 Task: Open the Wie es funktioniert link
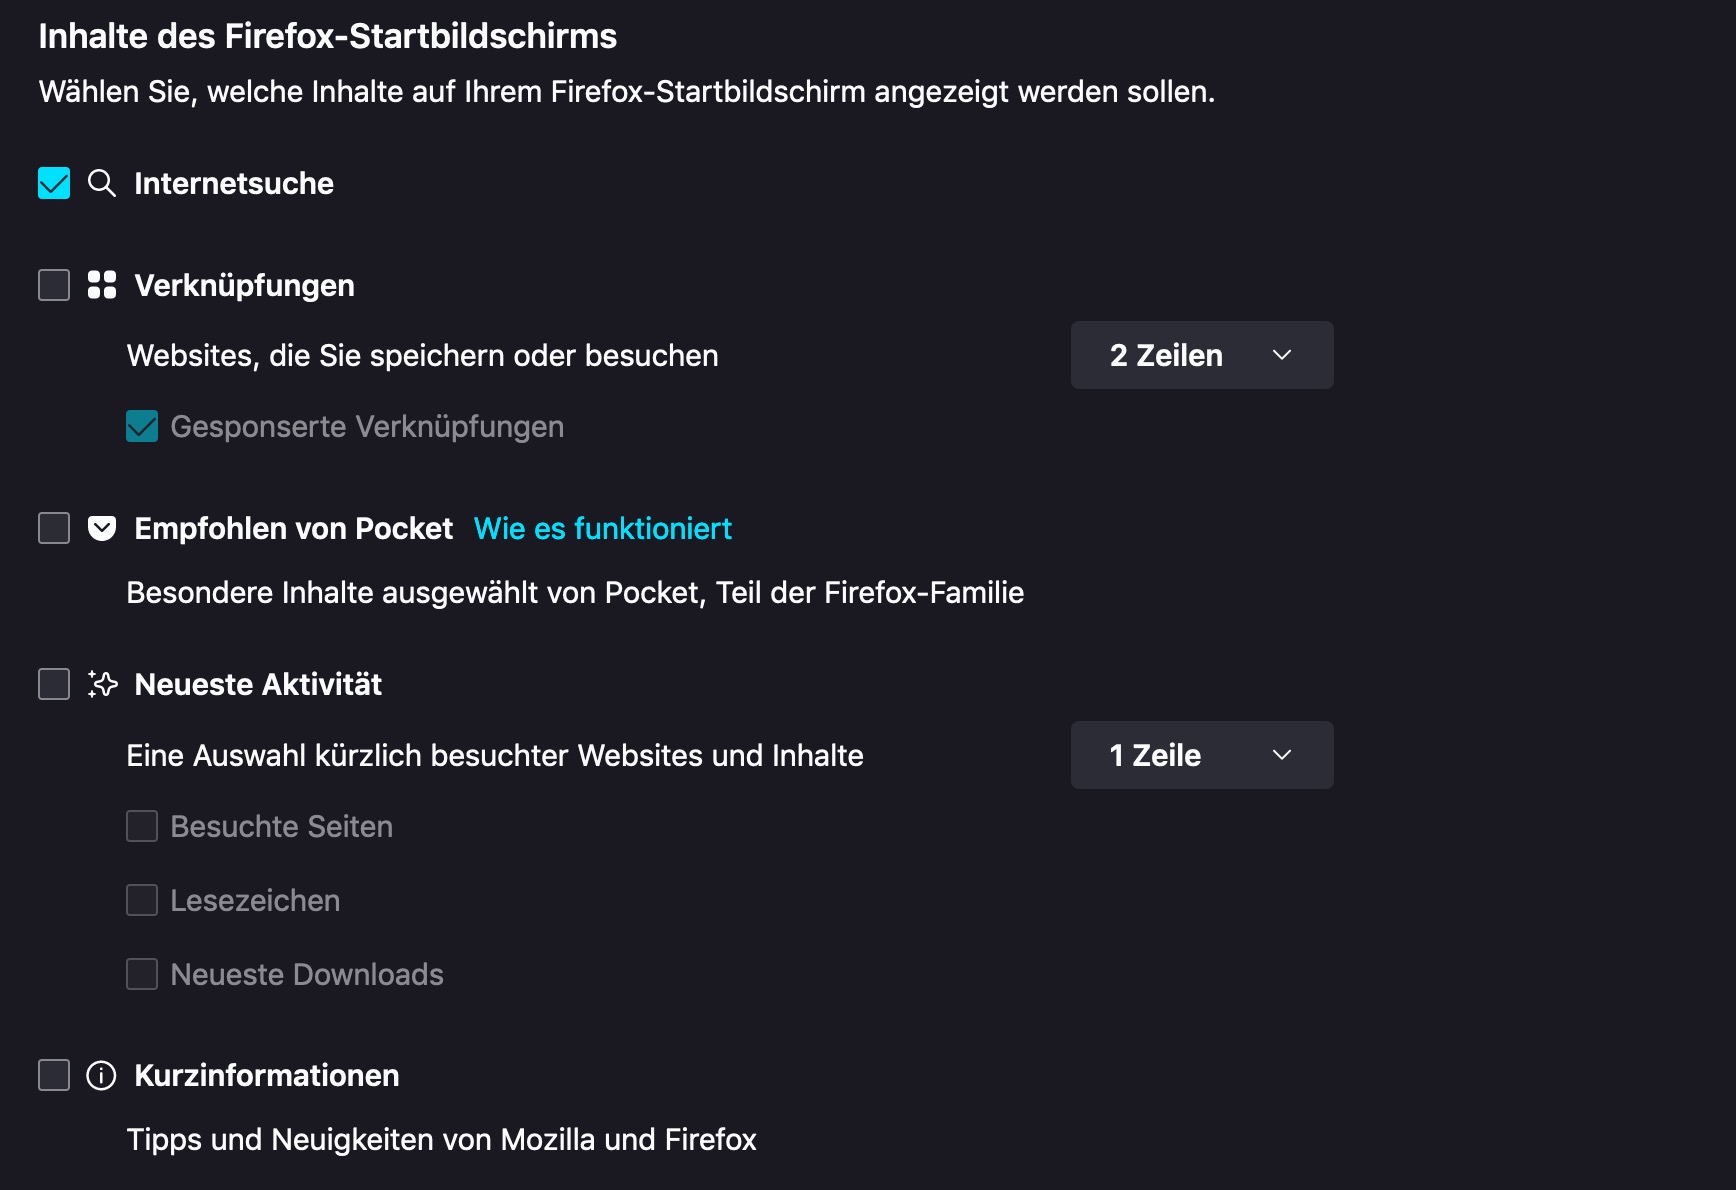click(x=602, y=528)
